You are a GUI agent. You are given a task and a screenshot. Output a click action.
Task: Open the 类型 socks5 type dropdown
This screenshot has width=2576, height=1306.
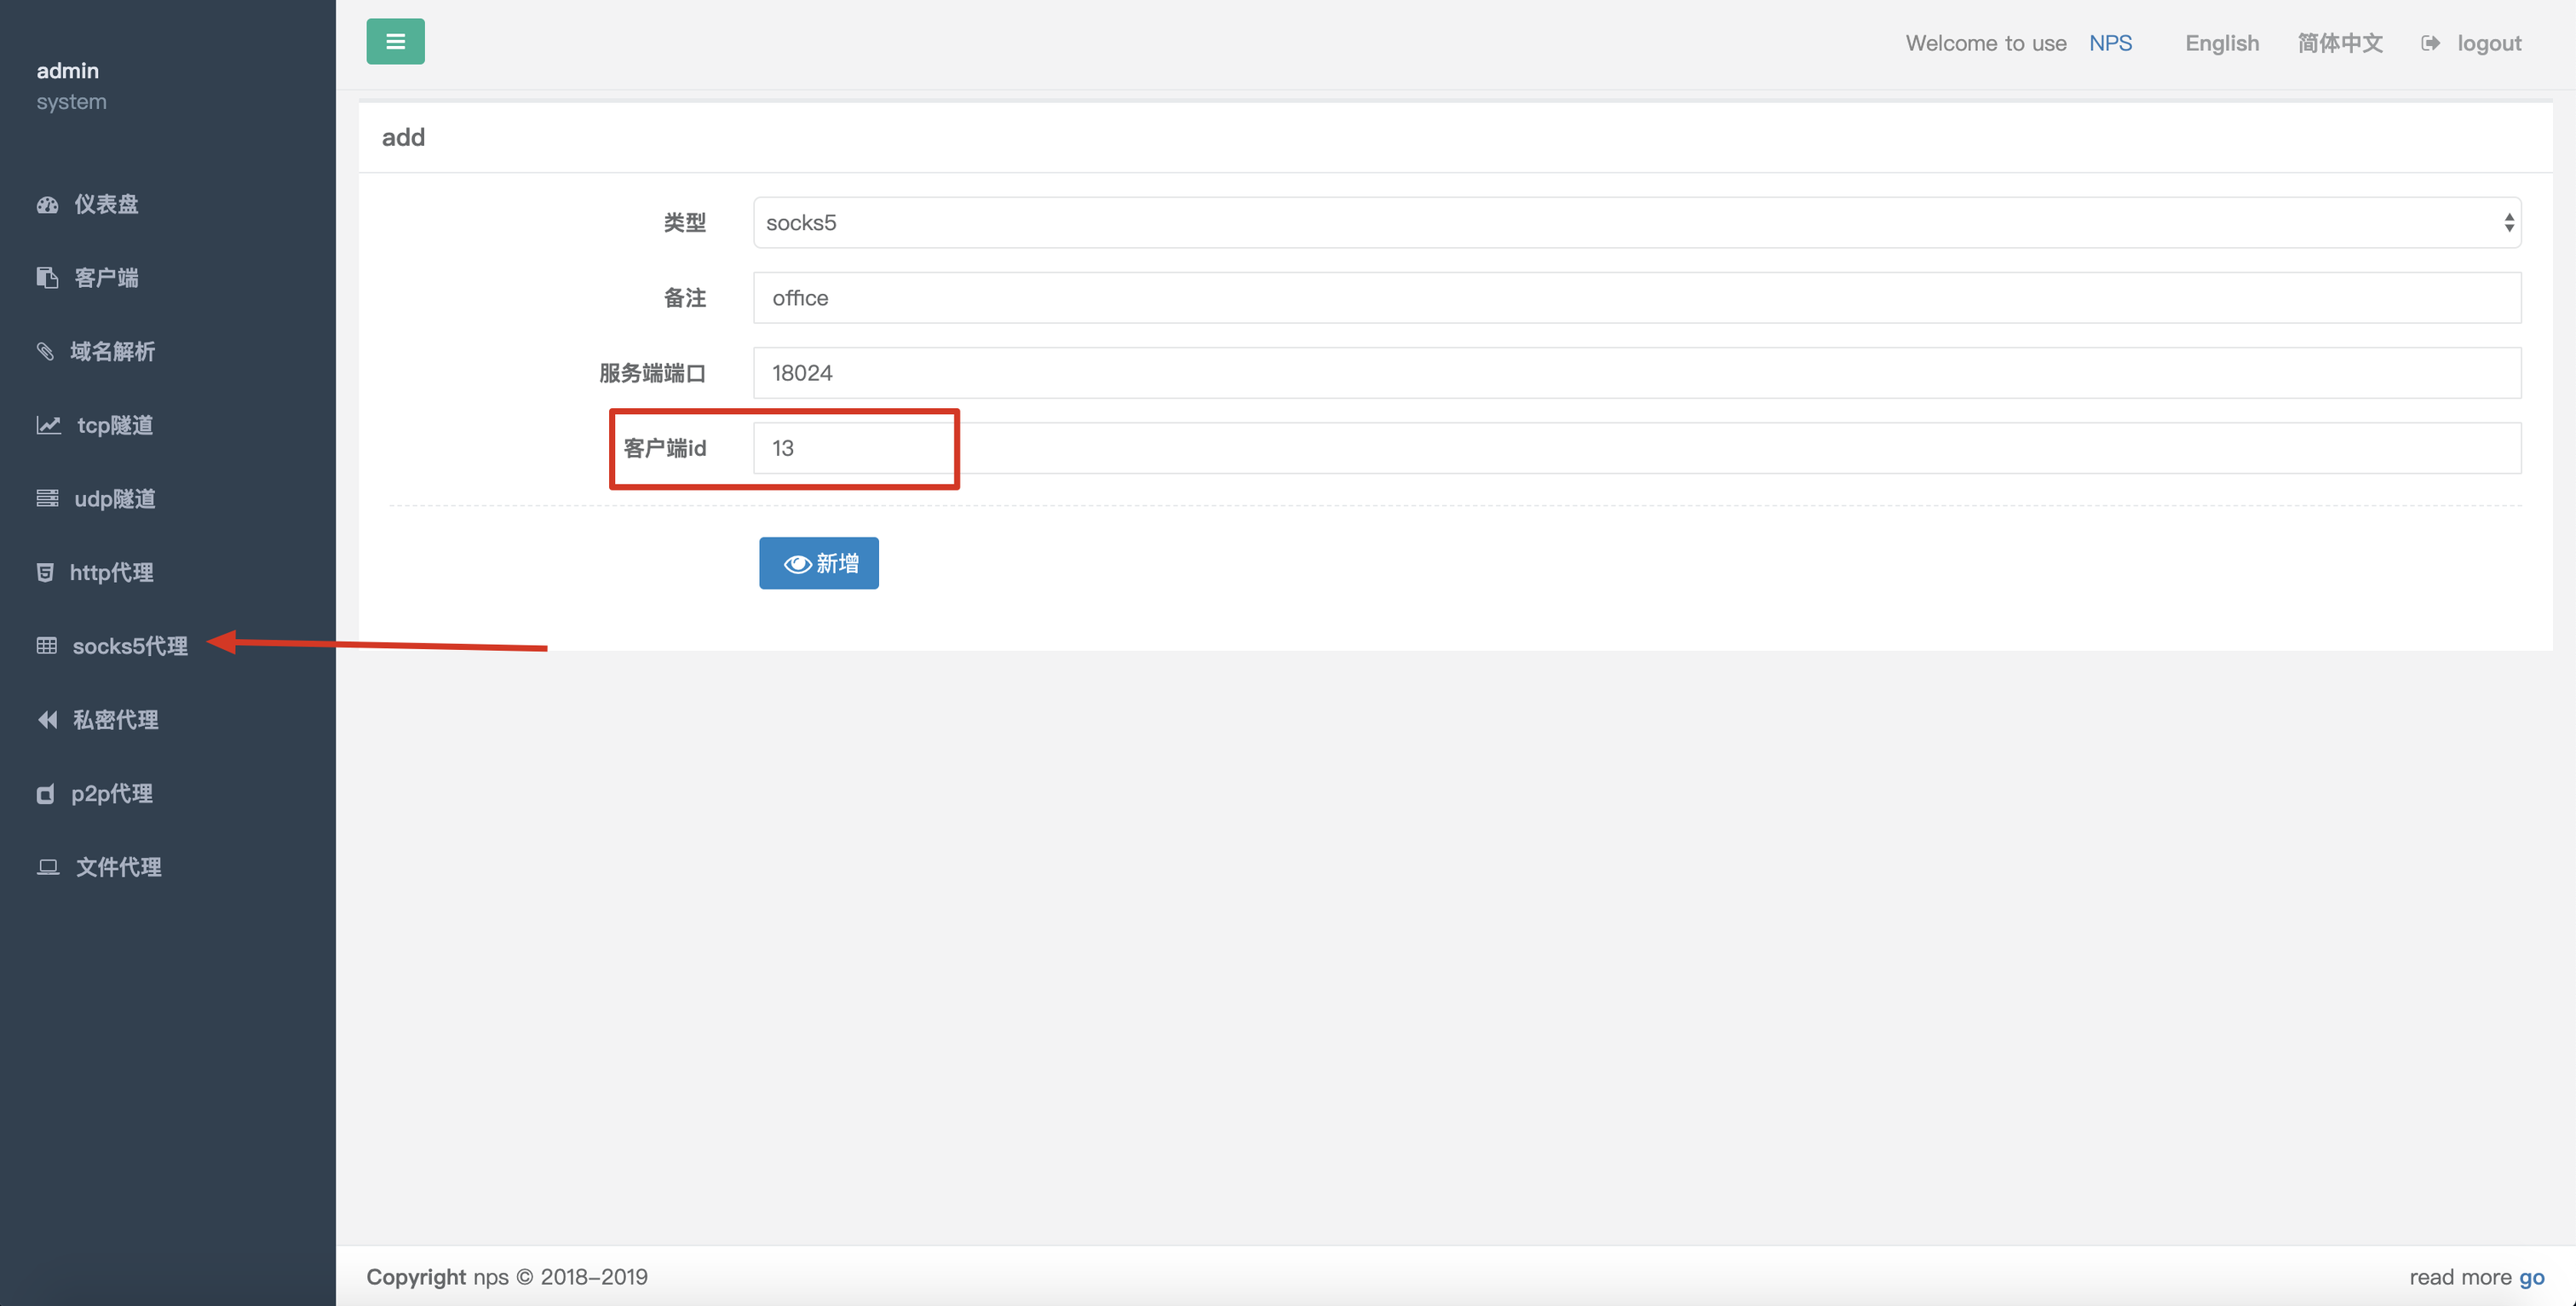click(x=1637, y=222)
